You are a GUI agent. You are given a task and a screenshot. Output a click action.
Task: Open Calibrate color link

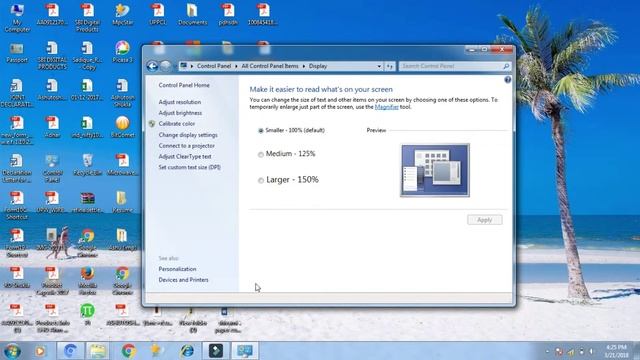pyautogui.click(x=176, y=124)
